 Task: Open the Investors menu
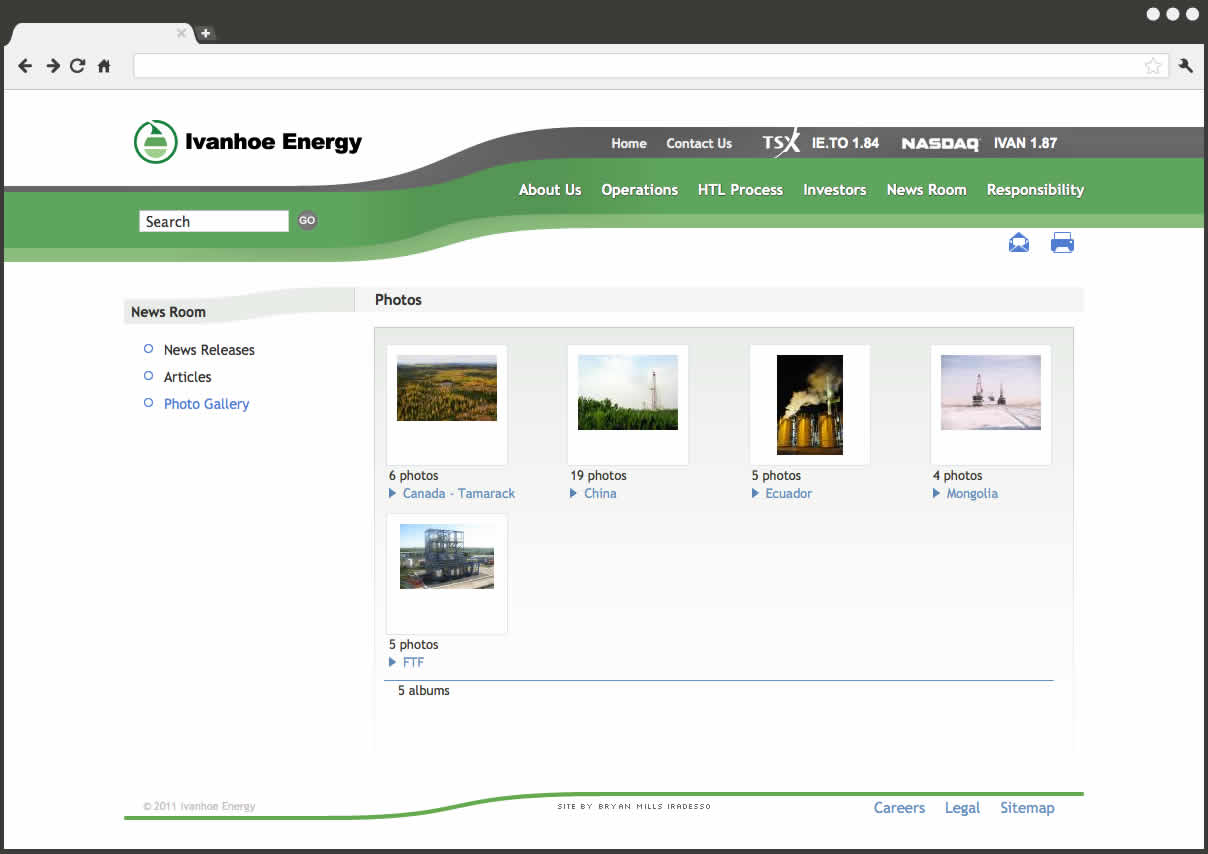tap(834, 190)
